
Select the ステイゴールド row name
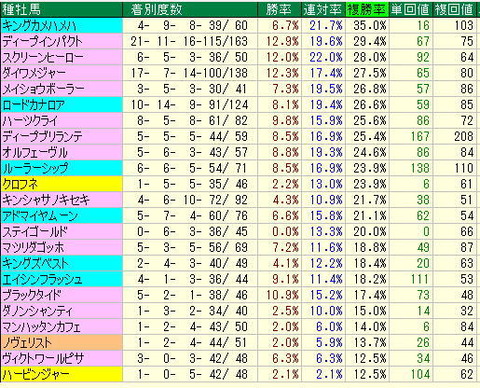[x=35, y=232]
